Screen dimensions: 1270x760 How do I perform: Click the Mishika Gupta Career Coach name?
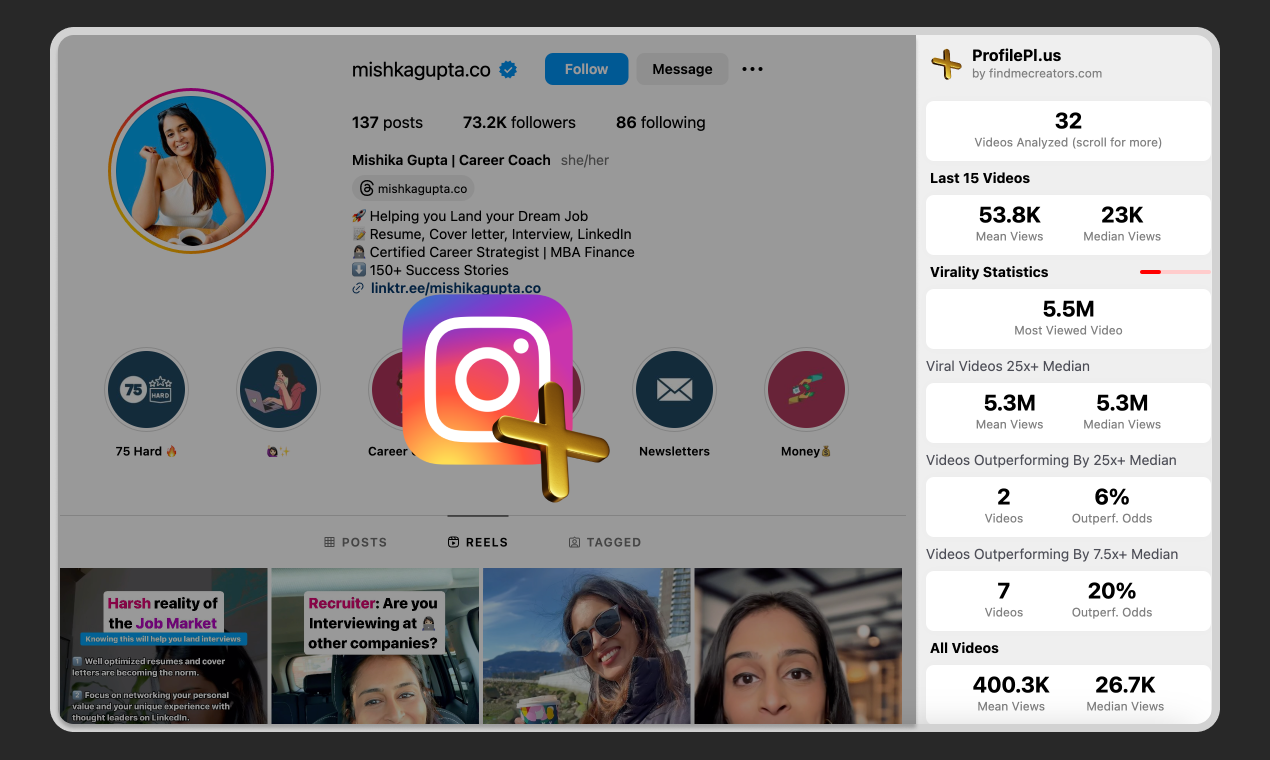(451, 160)
